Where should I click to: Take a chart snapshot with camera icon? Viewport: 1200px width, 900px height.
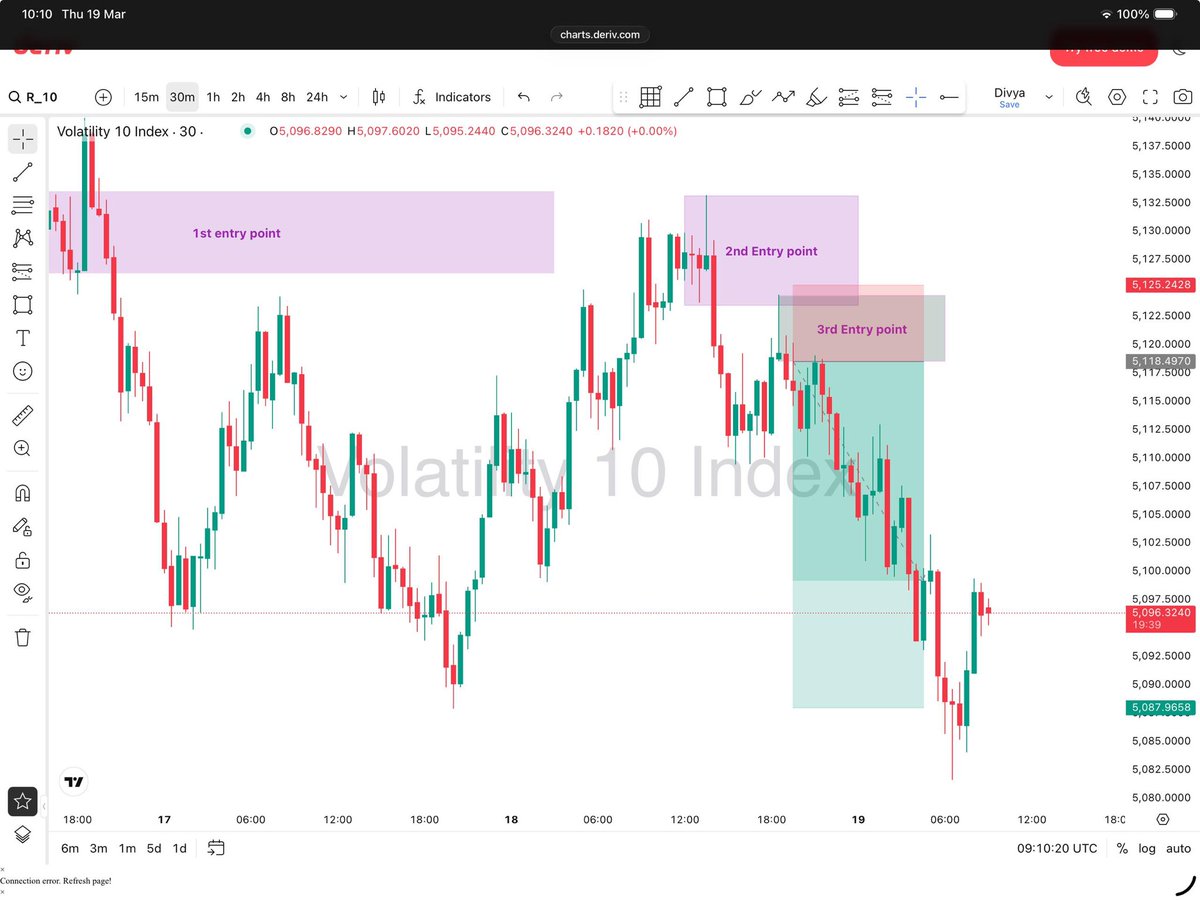(1183, 97)
